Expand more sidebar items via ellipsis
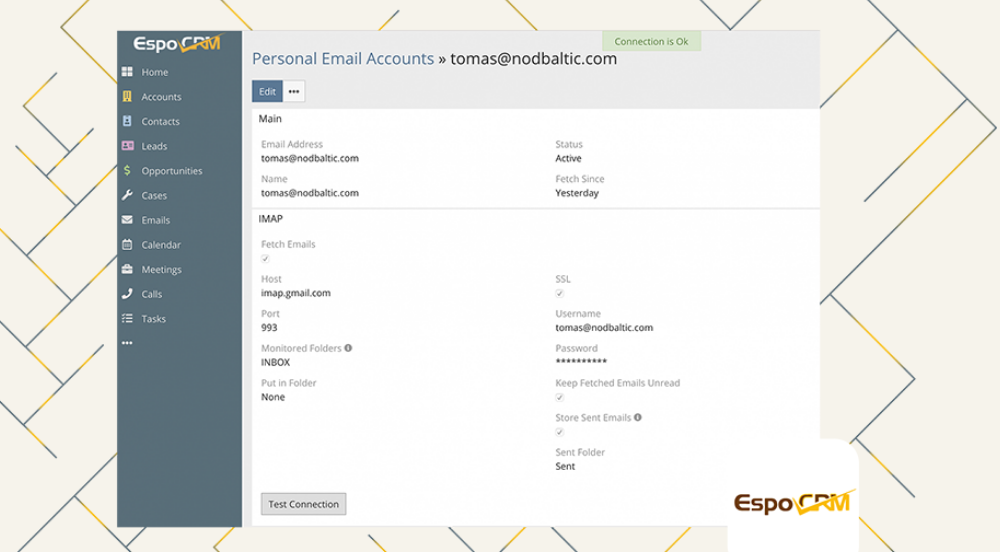 click(127, 343)
